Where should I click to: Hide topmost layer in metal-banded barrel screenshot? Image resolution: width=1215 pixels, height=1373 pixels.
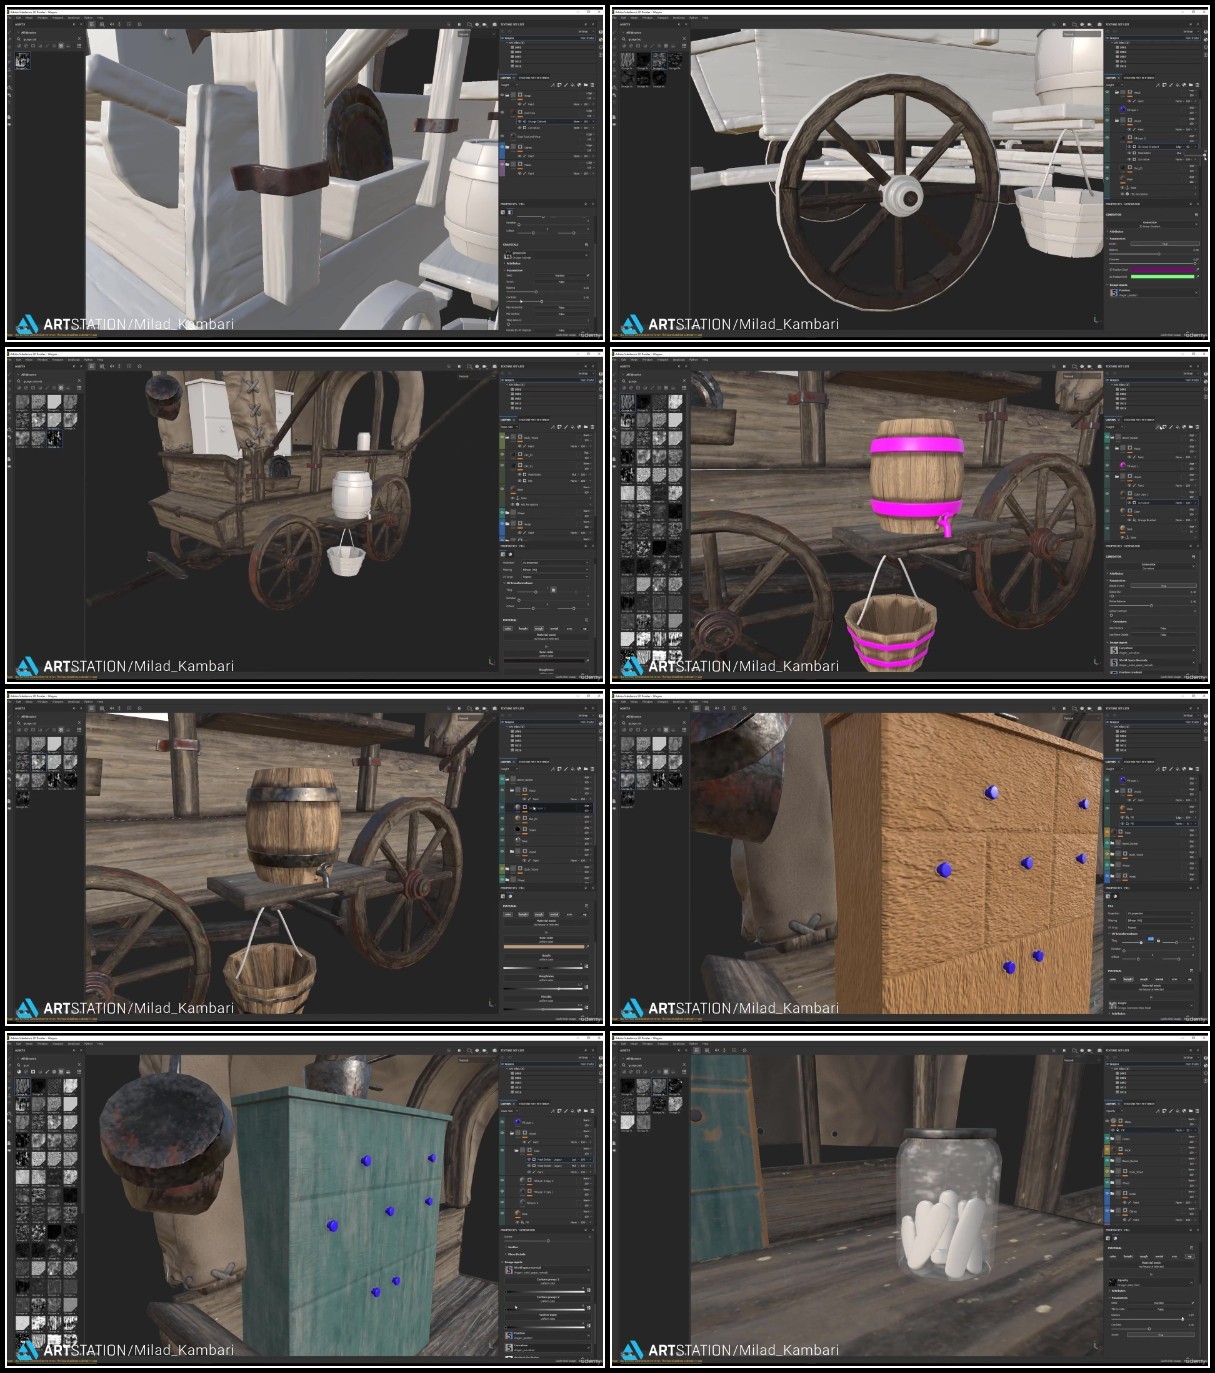502,779
